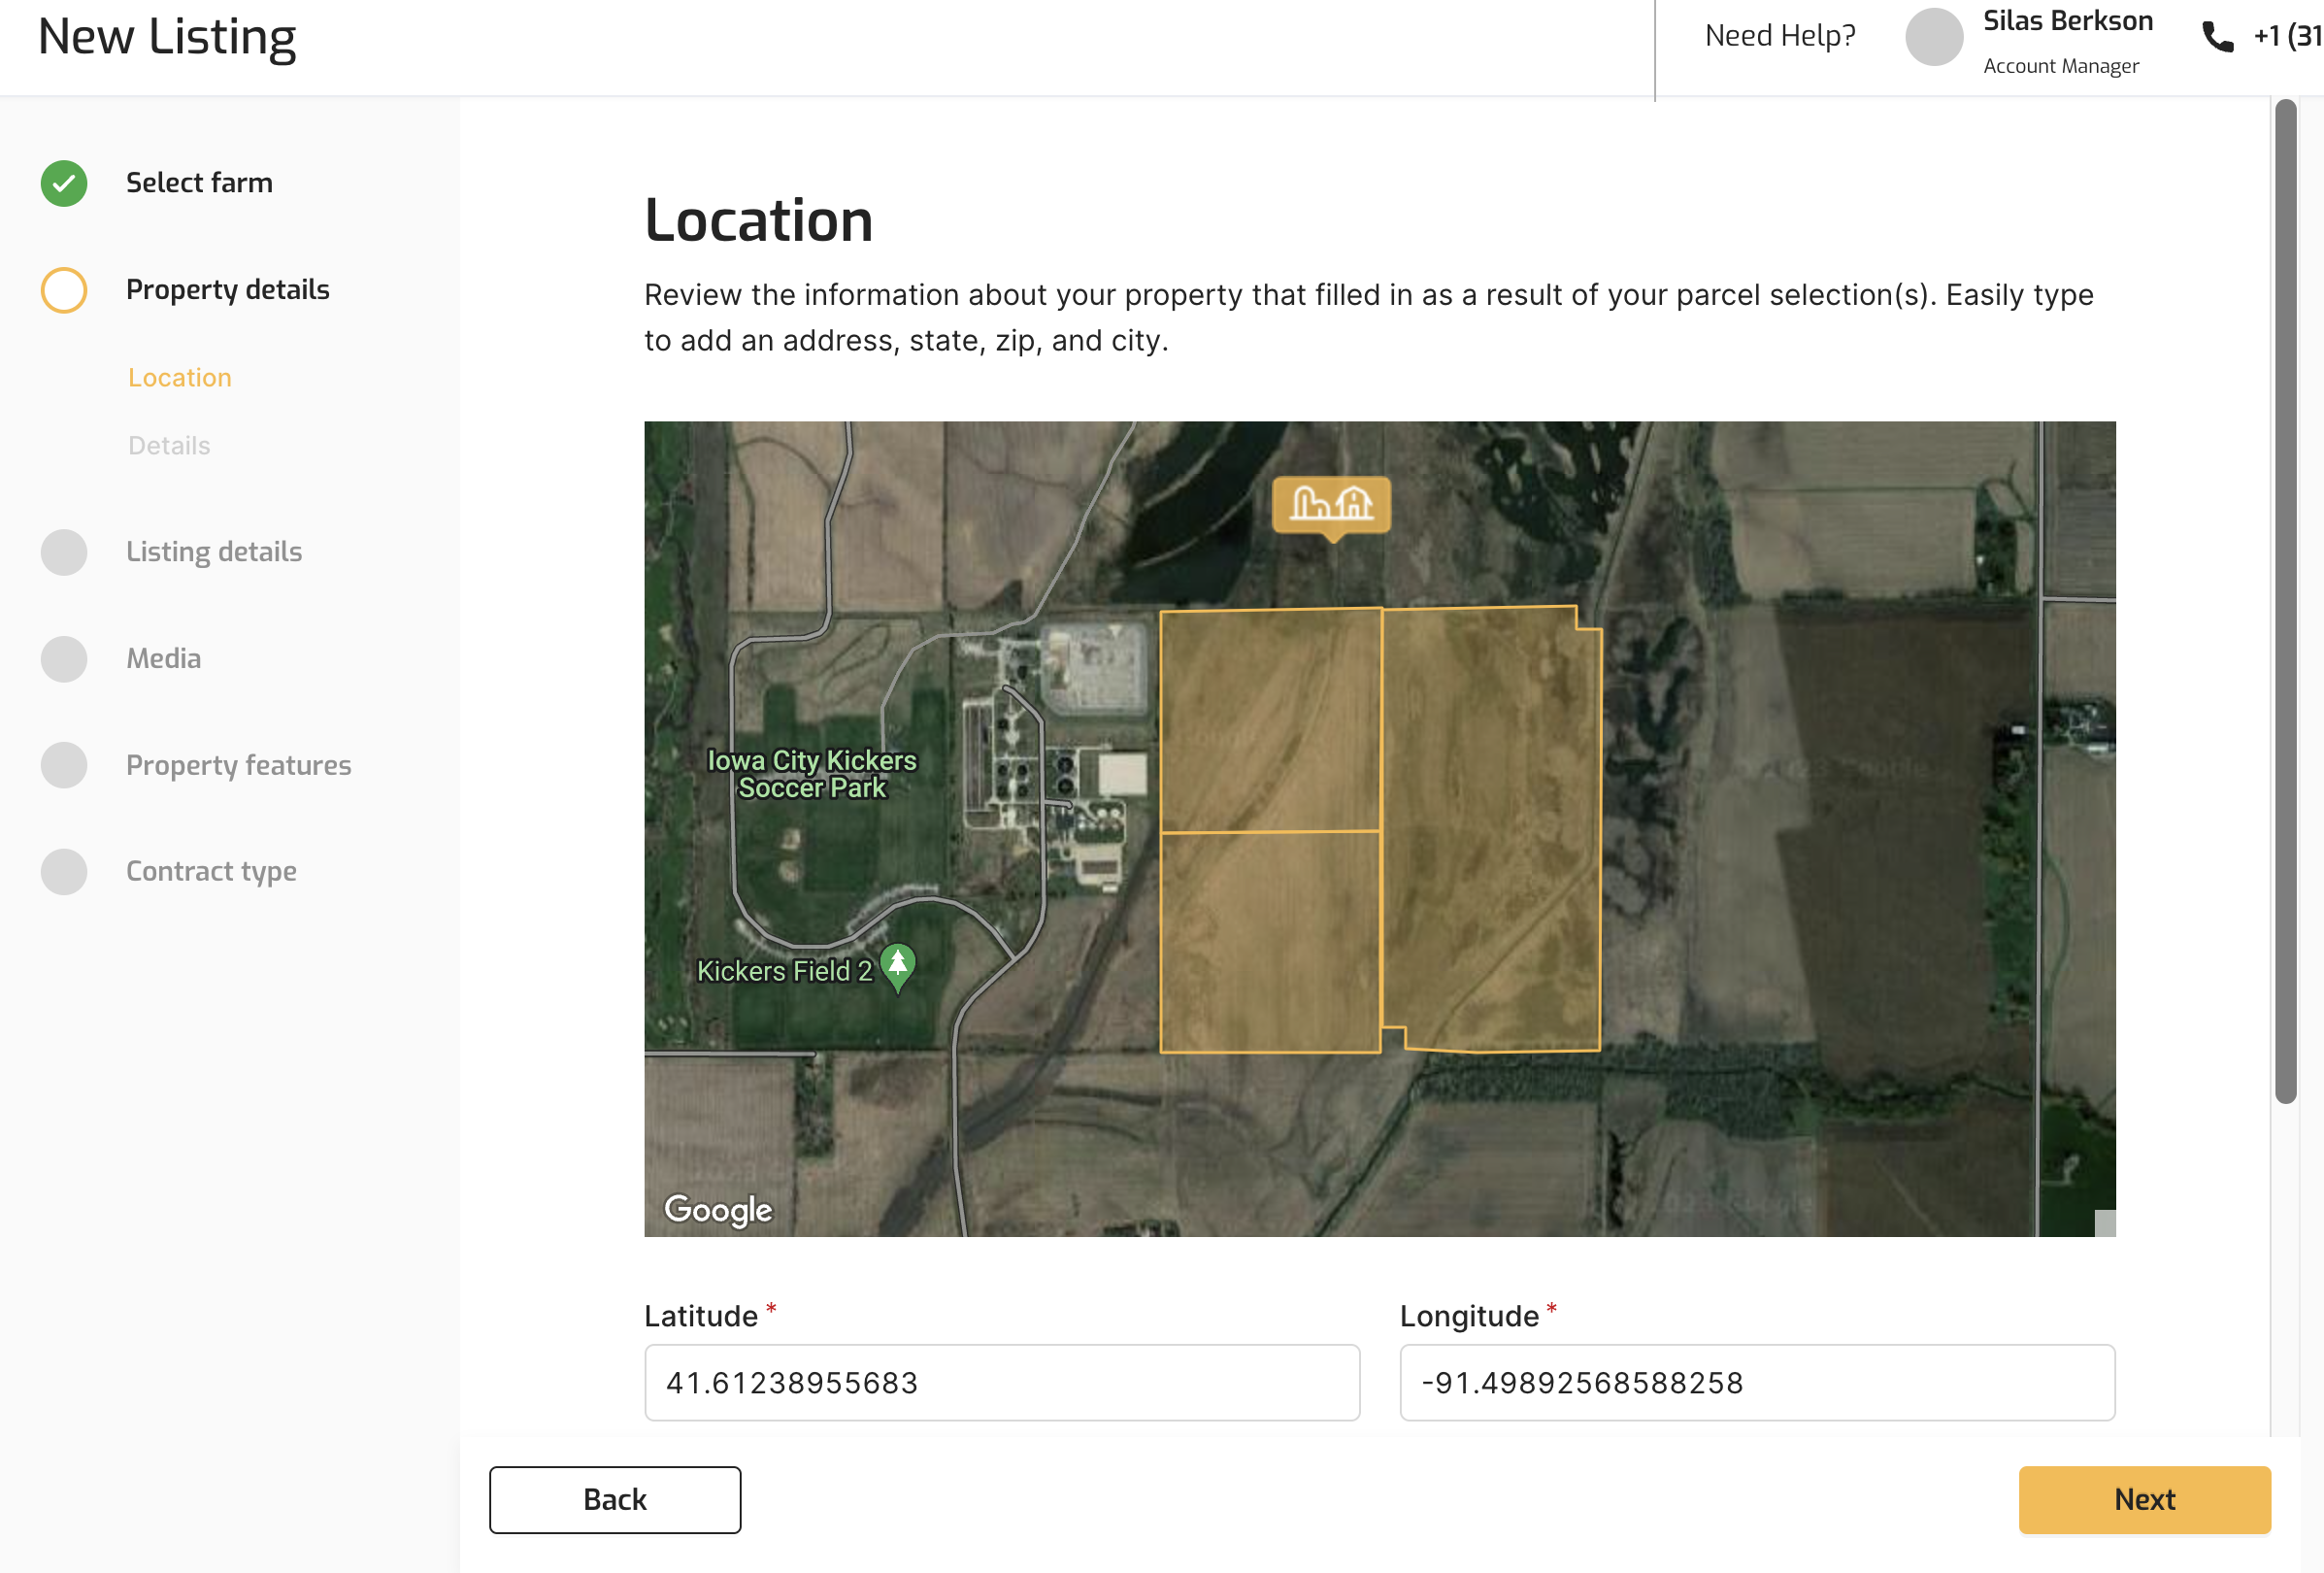Click the Contract type step circle
Screen dimensions: 2324x1573
[x=64, y=872]
